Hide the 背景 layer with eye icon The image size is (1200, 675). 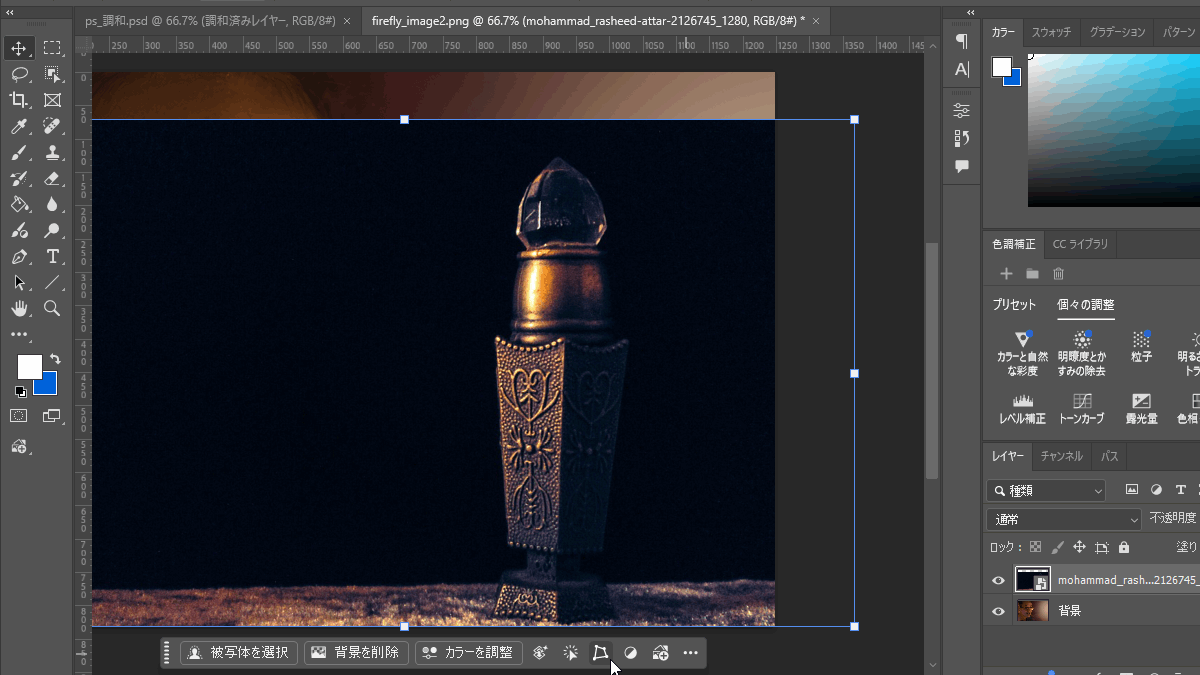click(998, 610)
